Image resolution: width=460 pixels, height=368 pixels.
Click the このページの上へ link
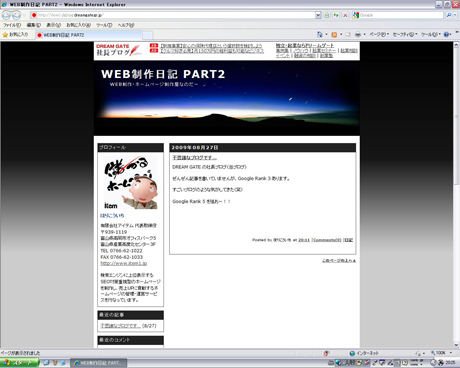pos(339,261)
